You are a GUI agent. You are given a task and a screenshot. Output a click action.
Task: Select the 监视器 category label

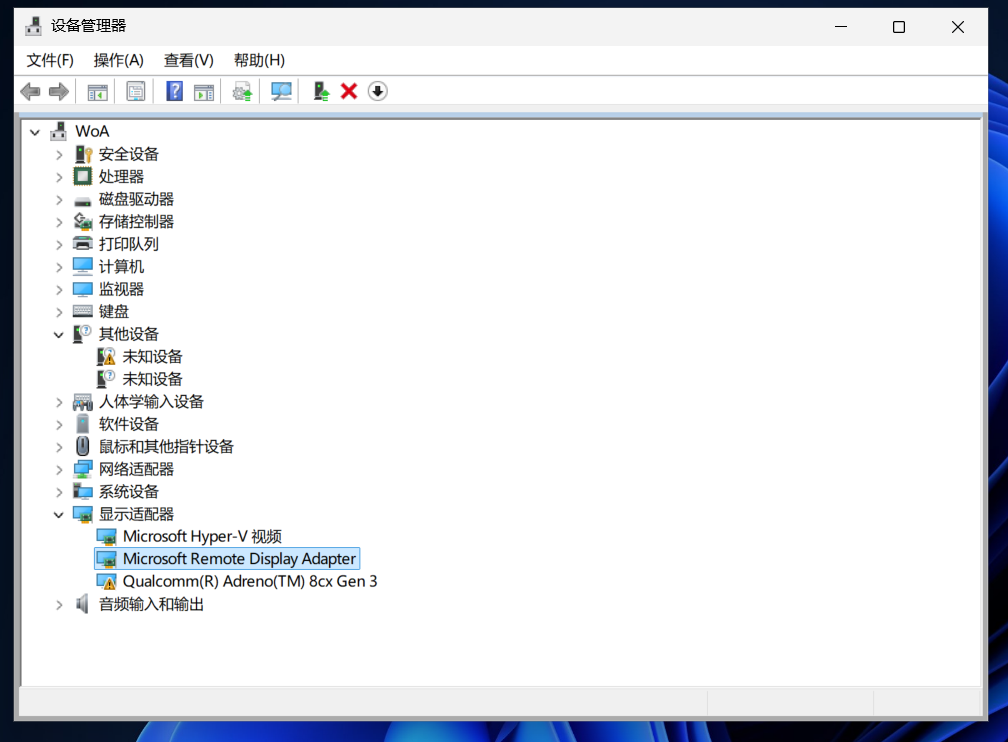pos(121,289)
